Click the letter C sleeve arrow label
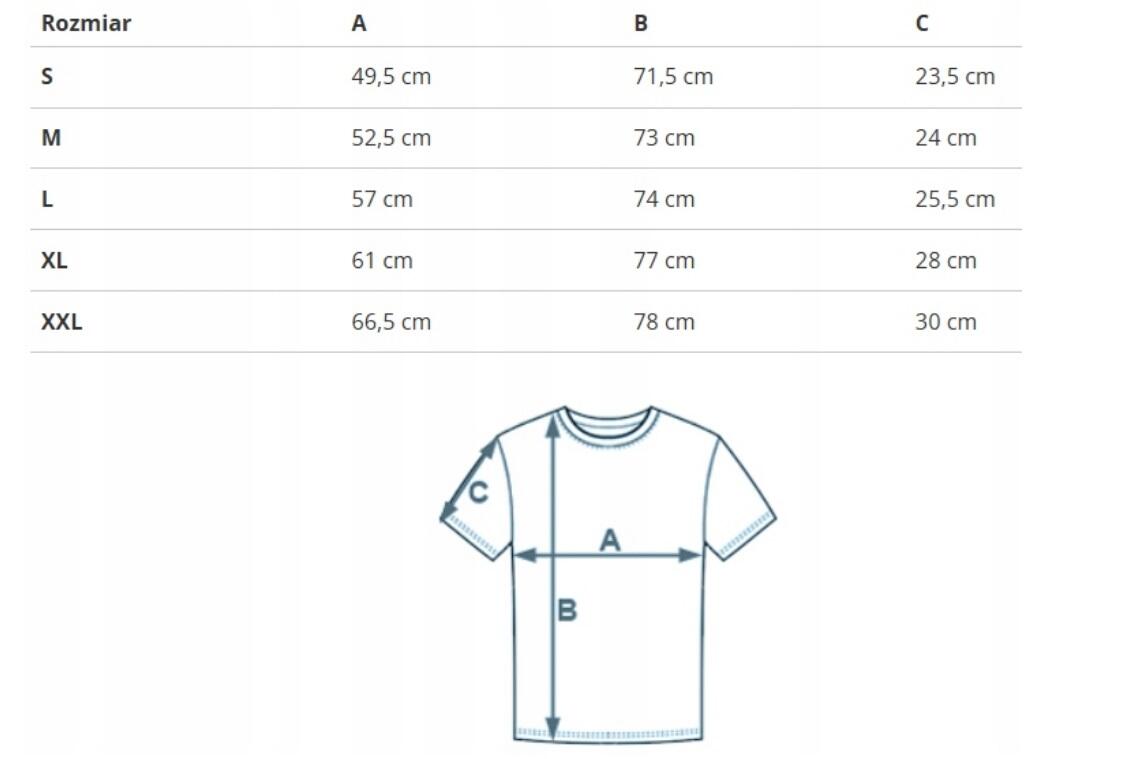Viewport: 1129px width, 759px height. pos(478,493)
